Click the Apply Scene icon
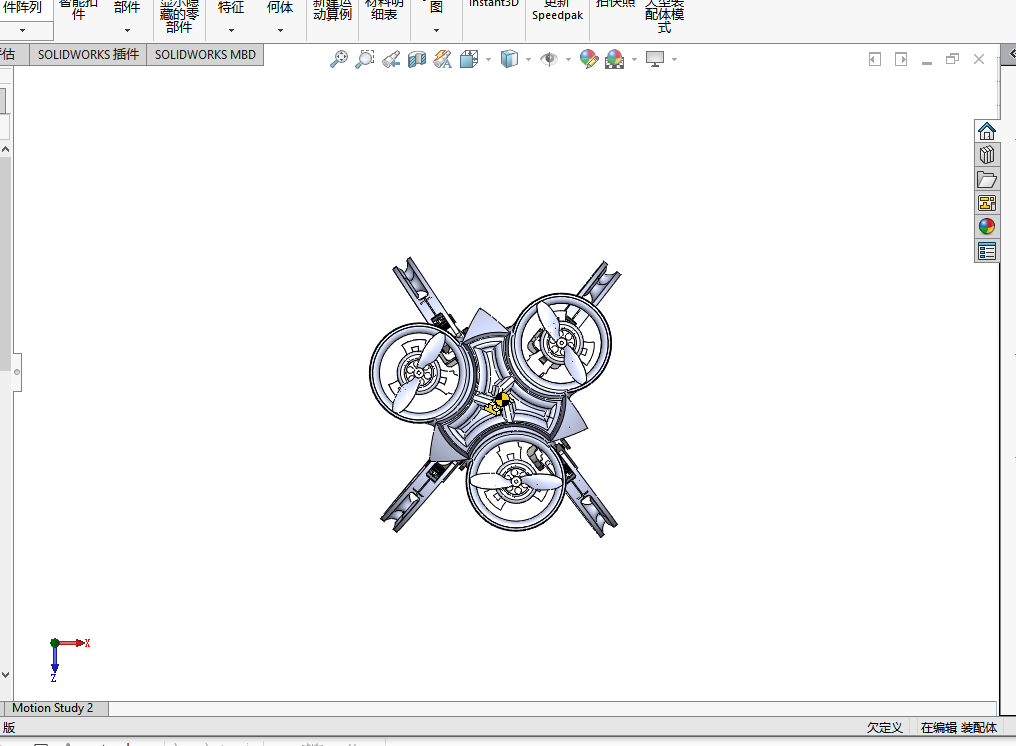The height and width of the screenshot is (746, 1016). (614, 59)
